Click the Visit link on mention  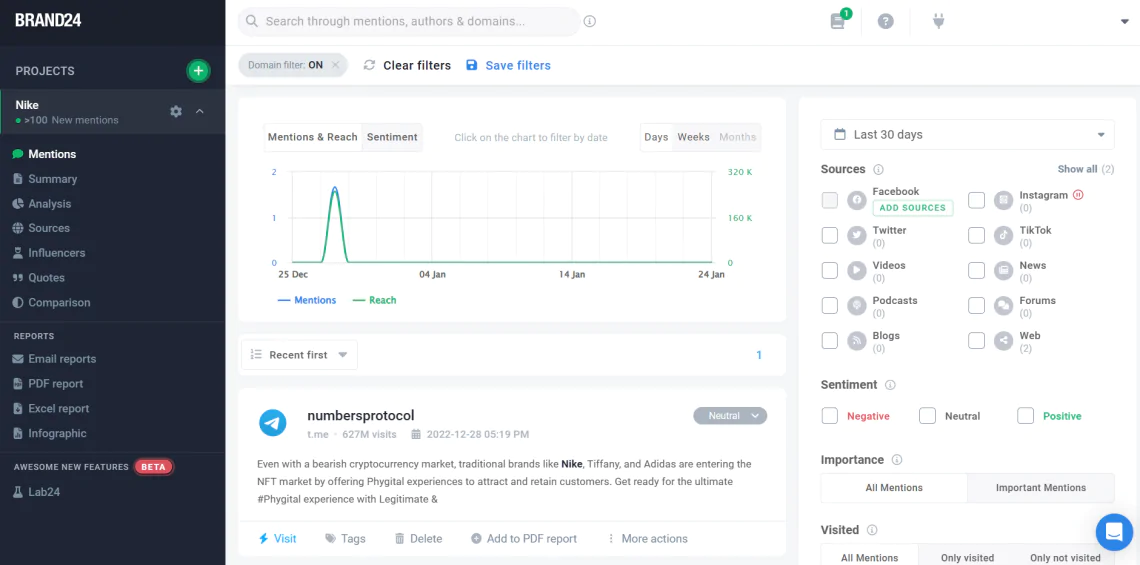pos(278,538)
